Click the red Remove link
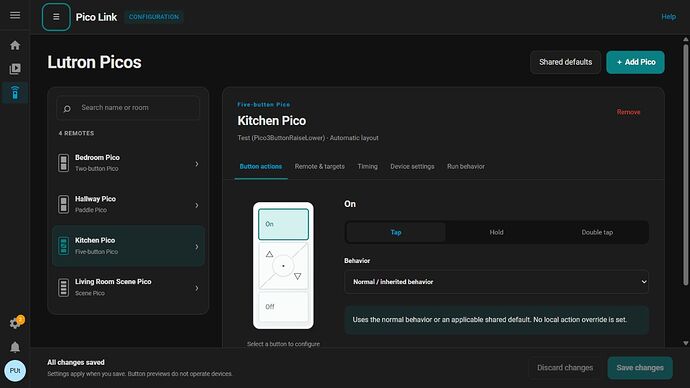 coord(628,112)
